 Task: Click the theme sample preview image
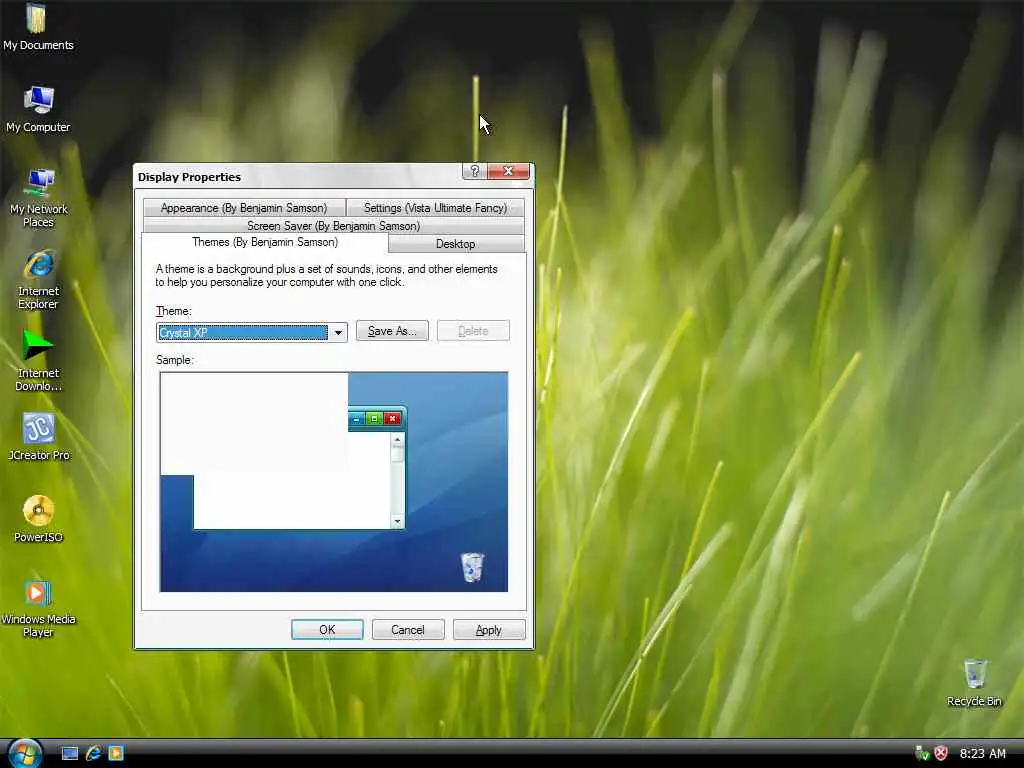pyautogui.click(x=334, y=482)
